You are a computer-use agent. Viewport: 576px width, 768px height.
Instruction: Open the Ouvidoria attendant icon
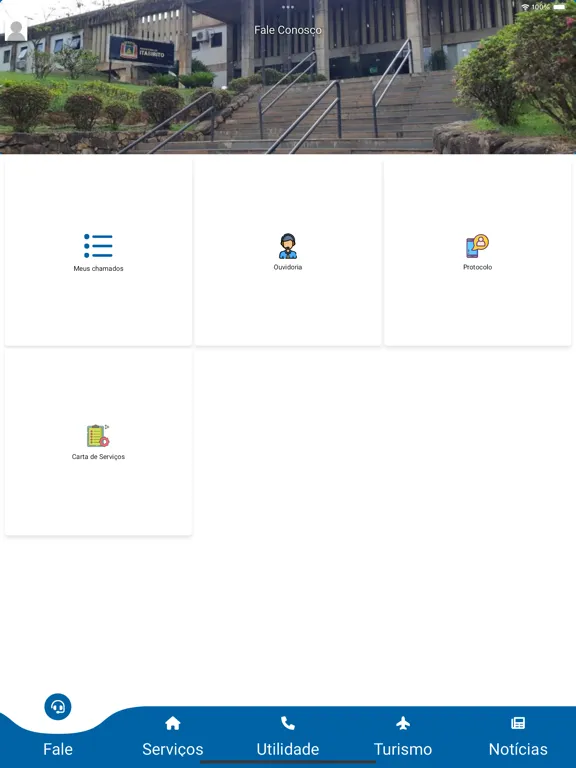tap(288, 246)
